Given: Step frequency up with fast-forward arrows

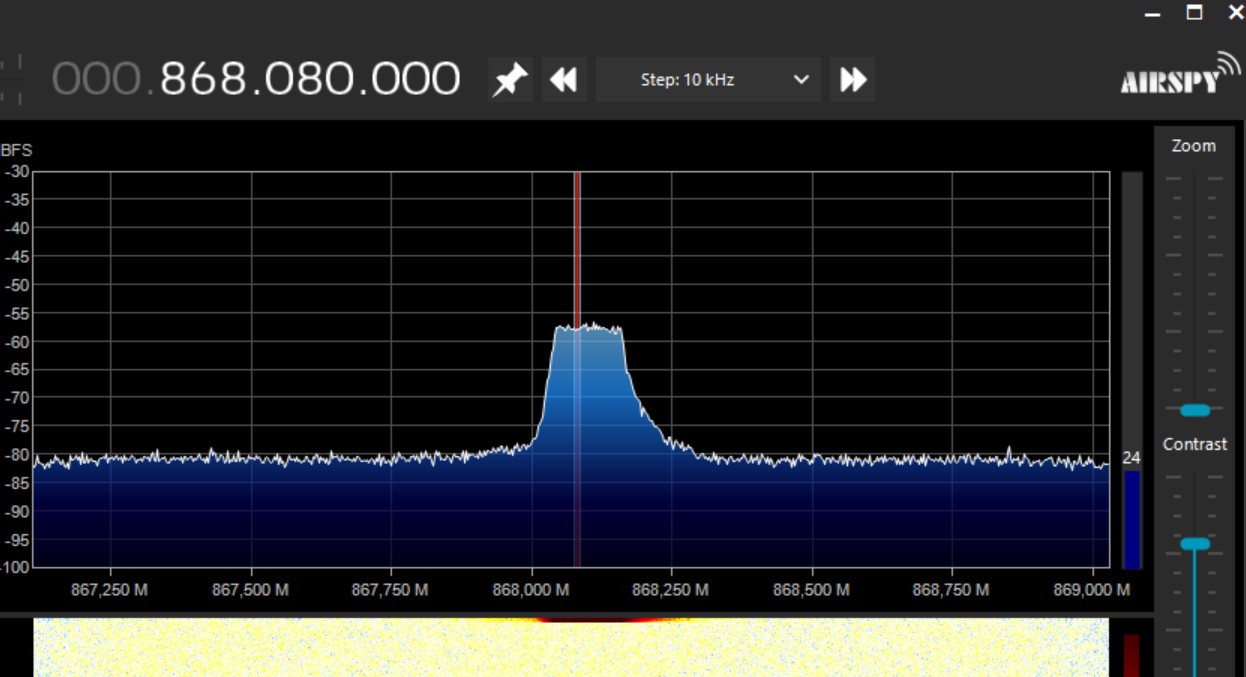Looking at the screenshot, I should click(853, 79).
